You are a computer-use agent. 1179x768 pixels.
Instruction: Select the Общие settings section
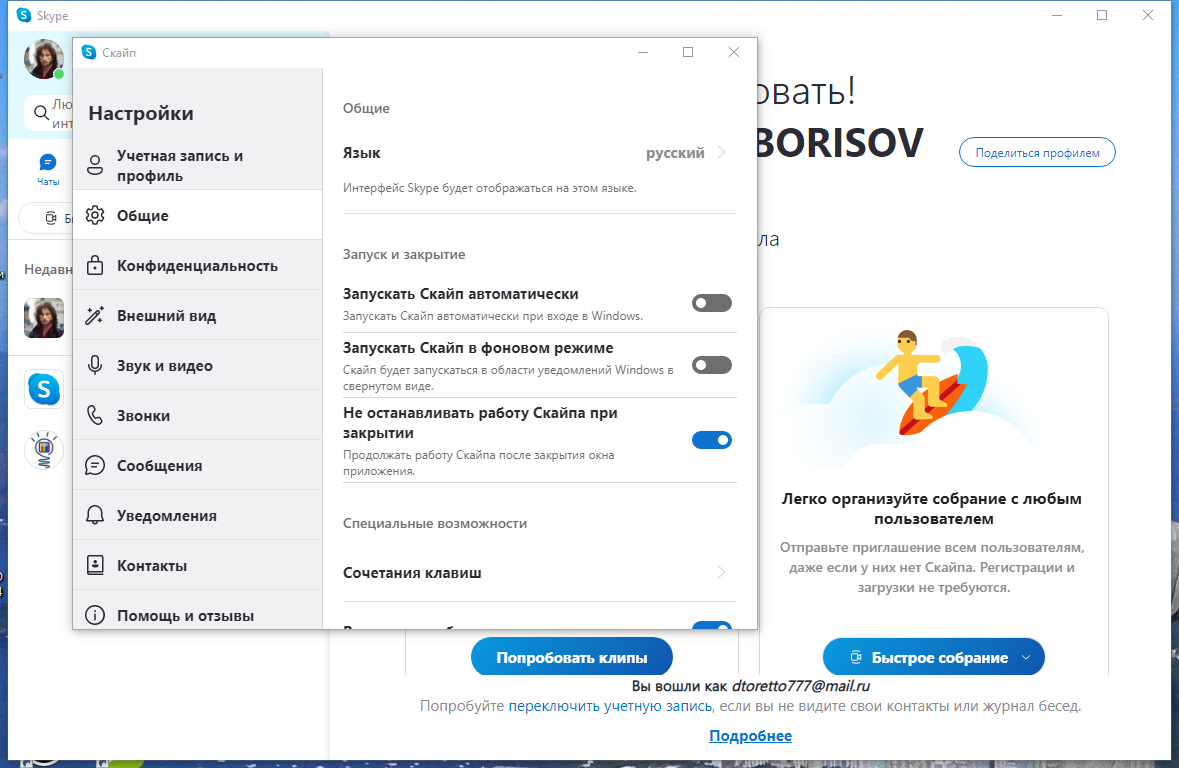point(198,215)
